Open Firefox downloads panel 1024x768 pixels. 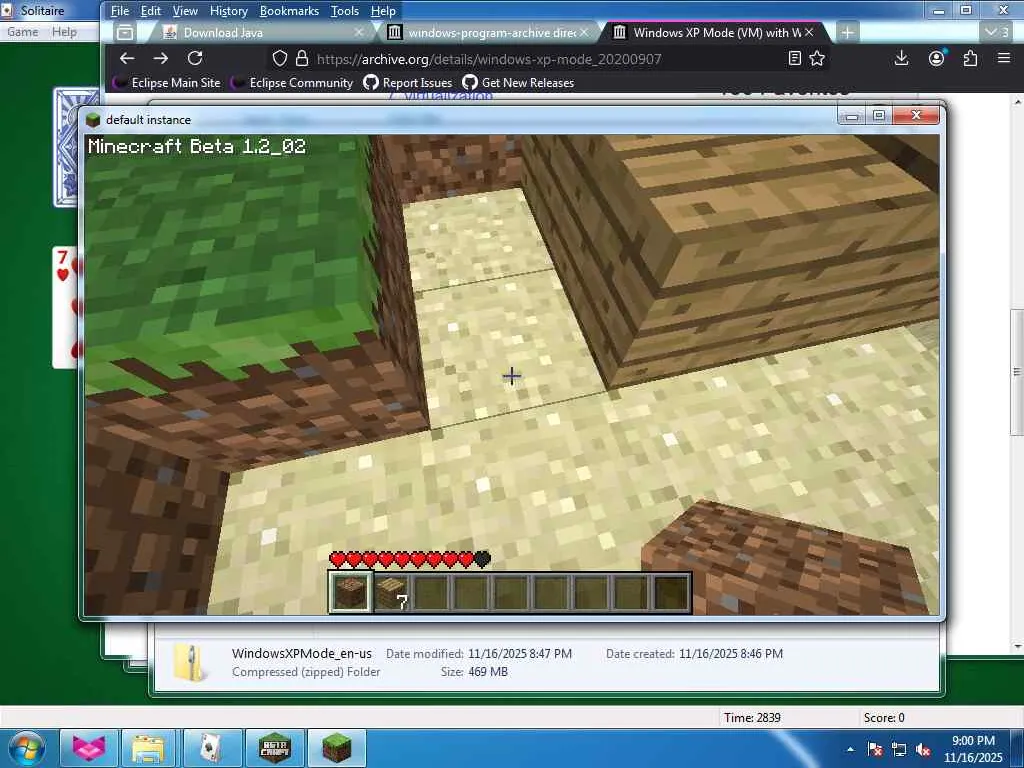(901, 58)
